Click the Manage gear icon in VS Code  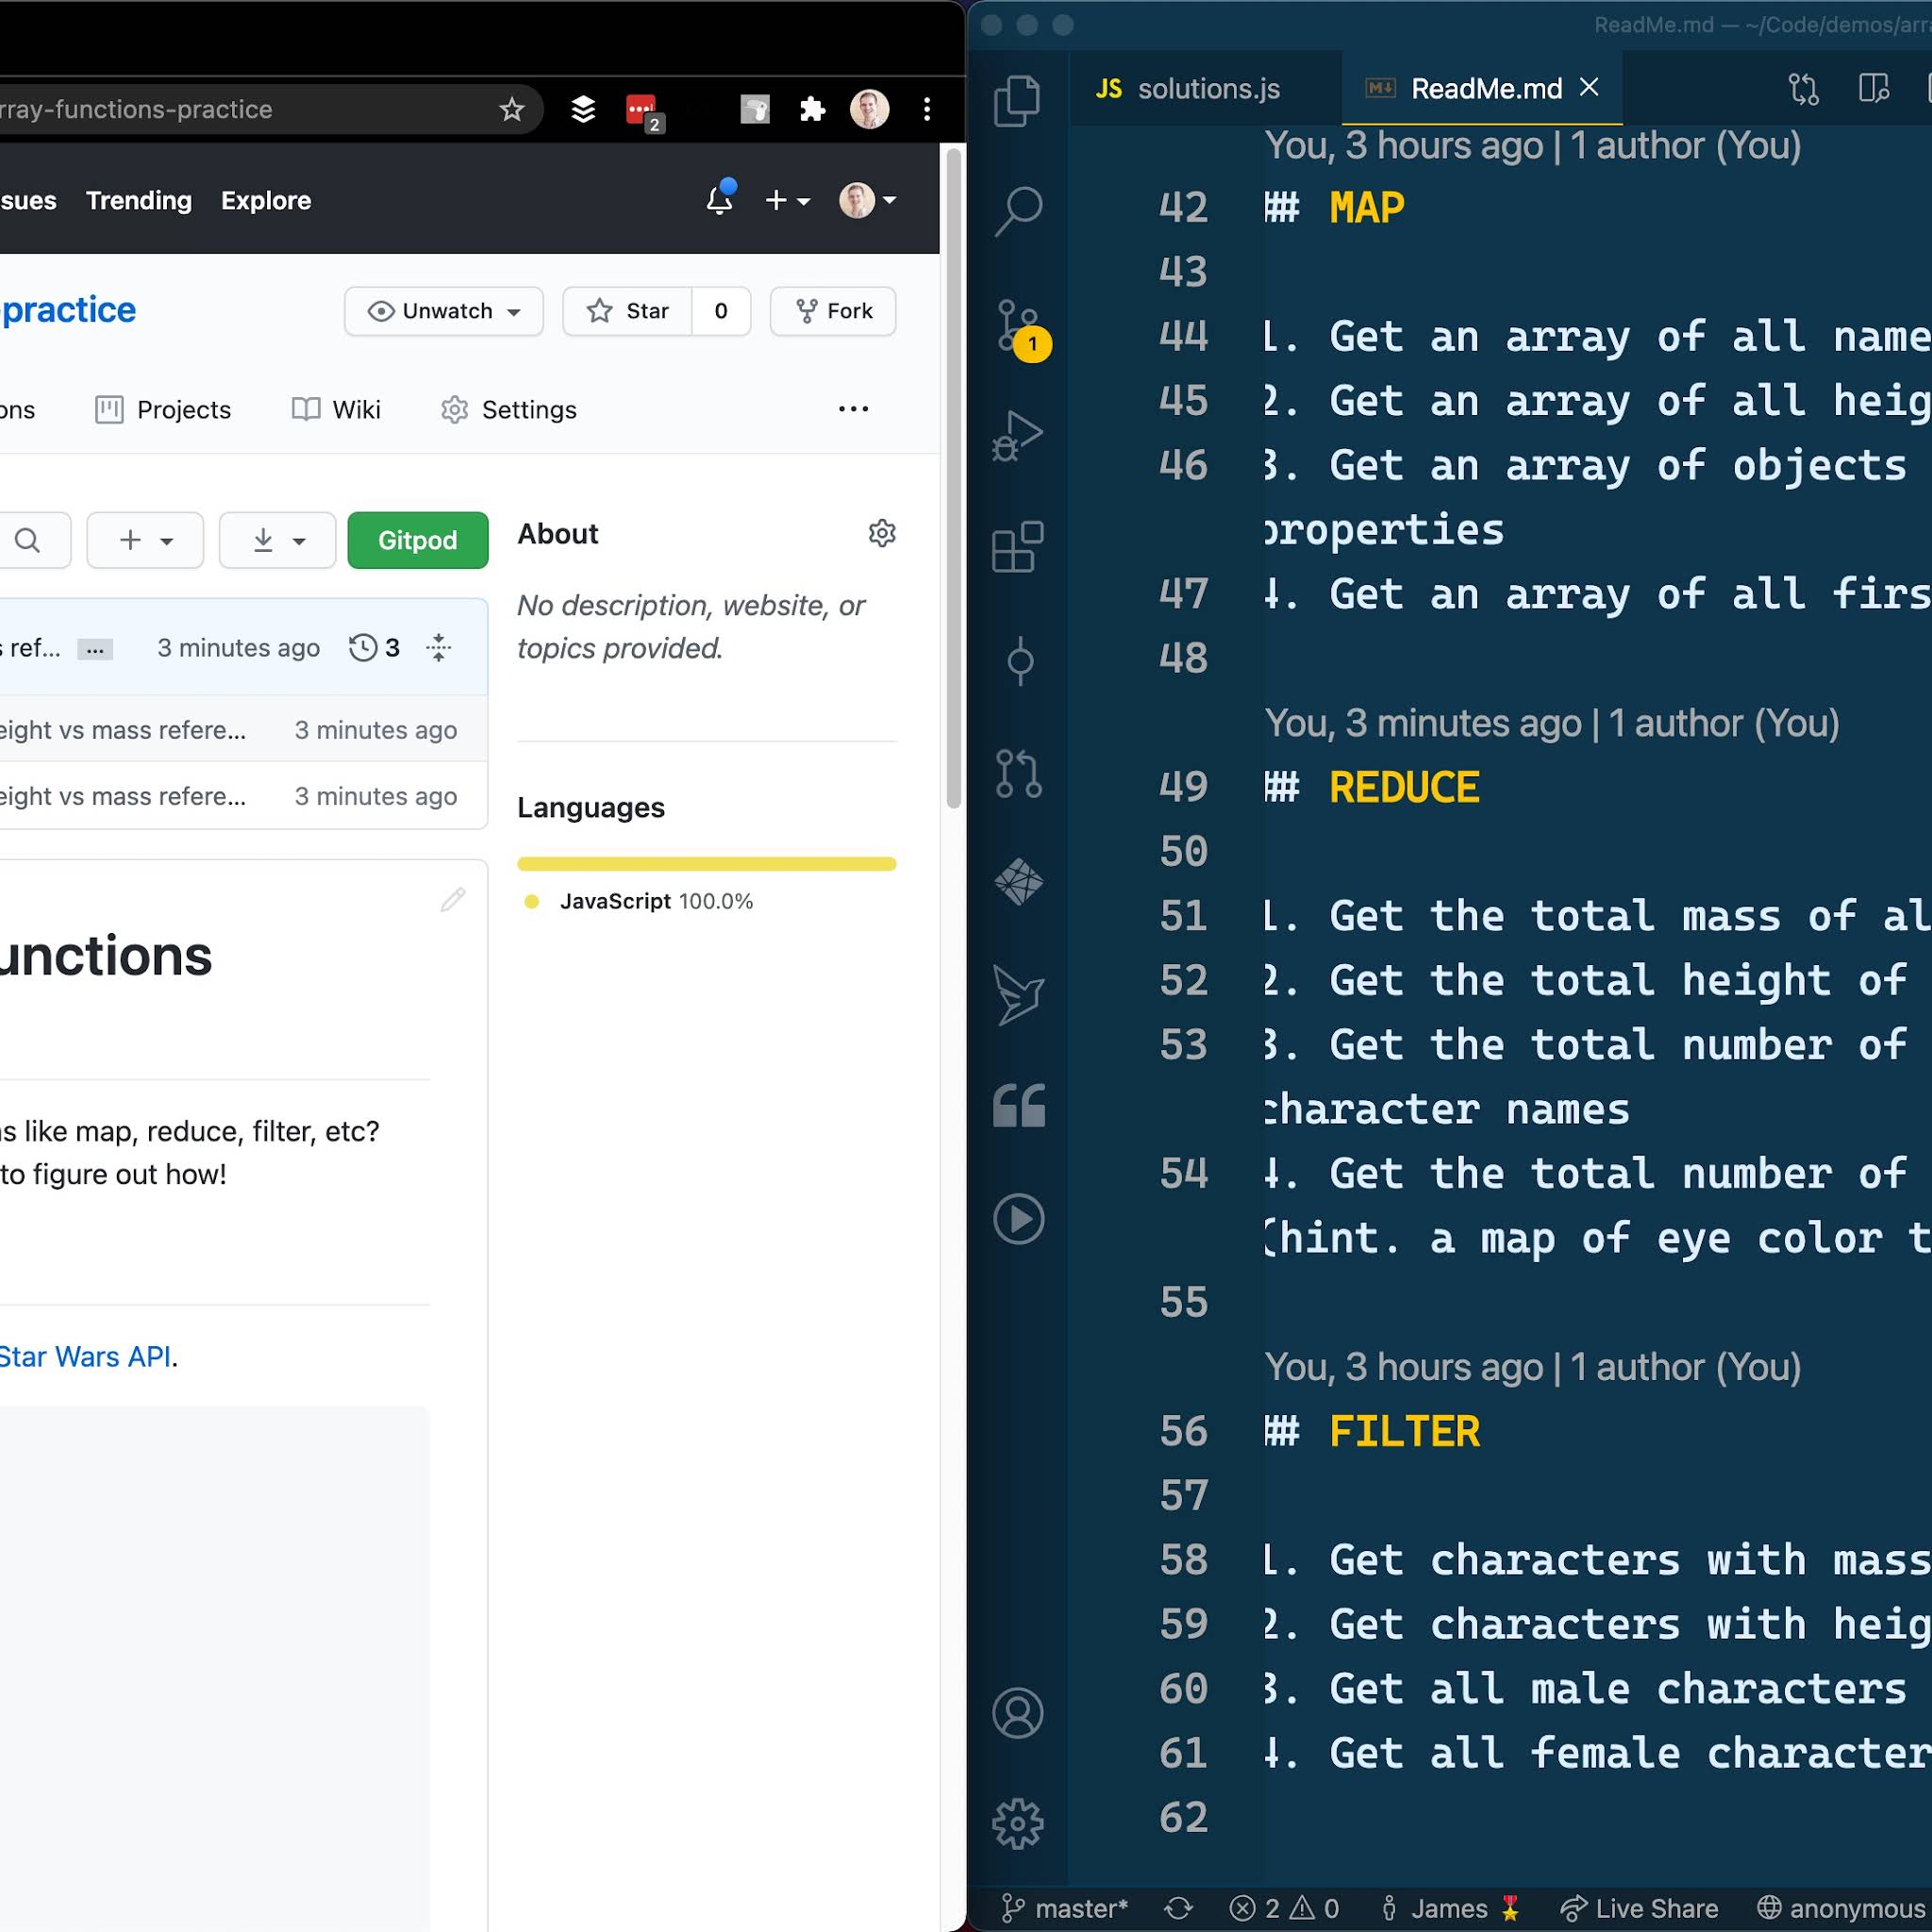tap(1018, 1823)
